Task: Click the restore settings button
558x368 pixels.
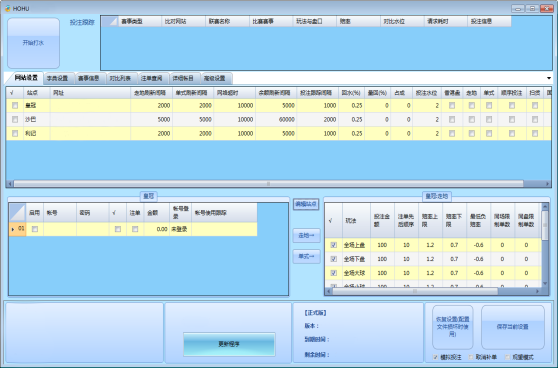Action: click(x=453, y=327)
